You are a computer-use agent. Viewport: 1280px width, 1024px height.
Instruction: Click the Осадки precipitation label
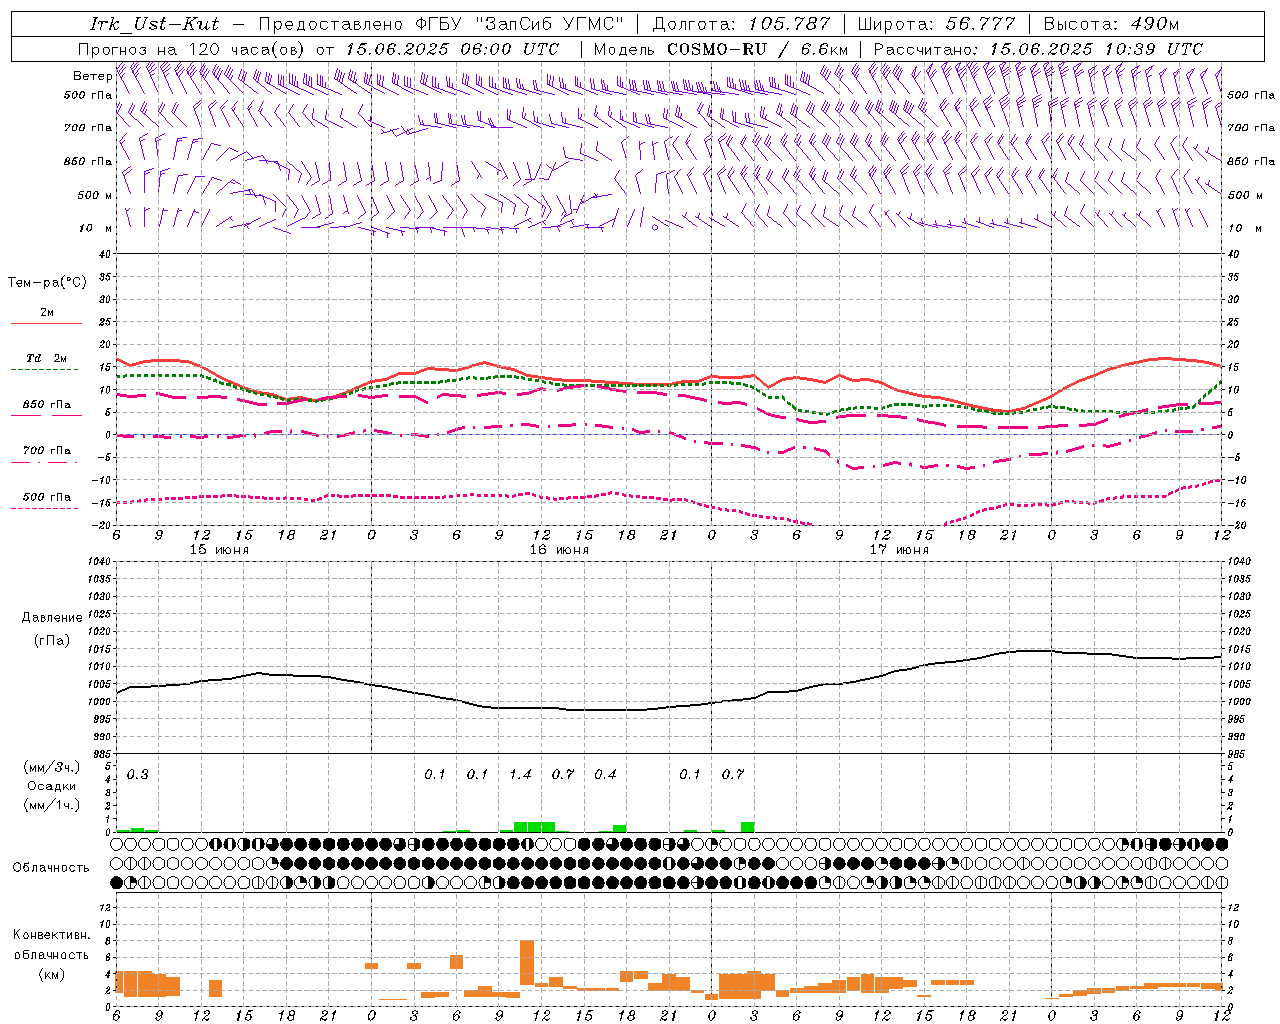pyautogui.click(x=52, y=786)
